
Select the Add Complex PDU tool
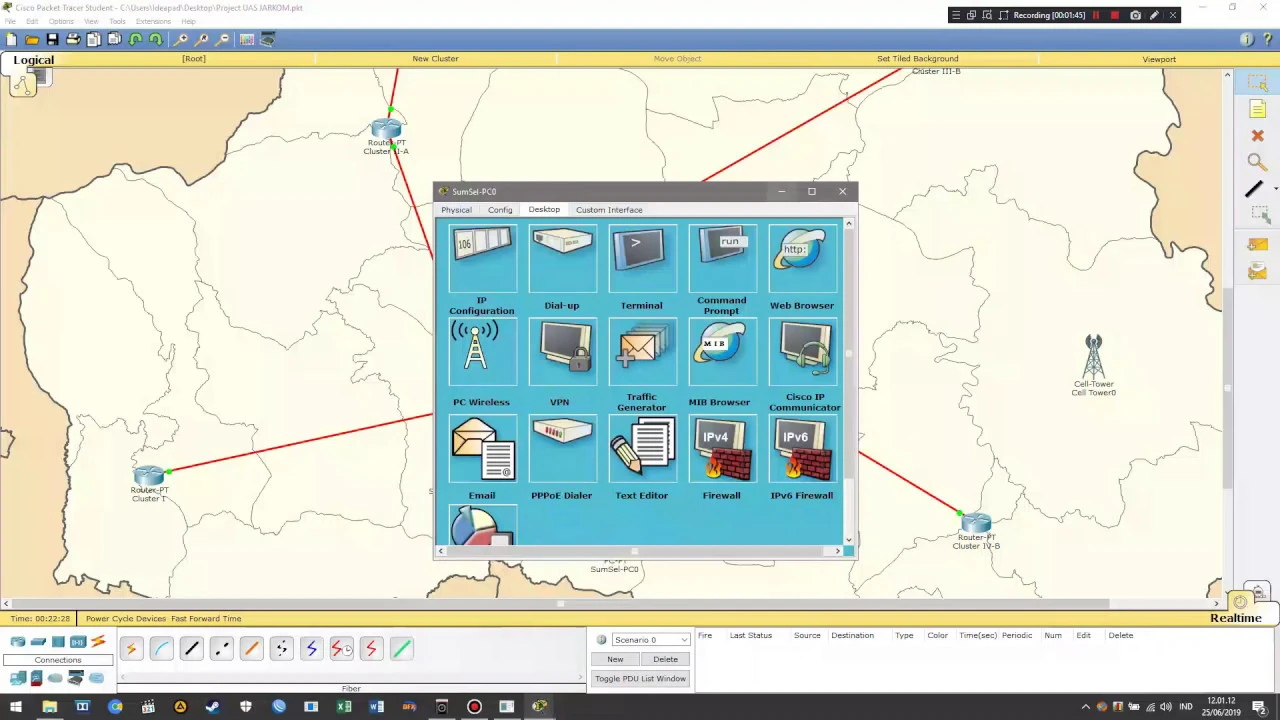[x=1258, y=272]
